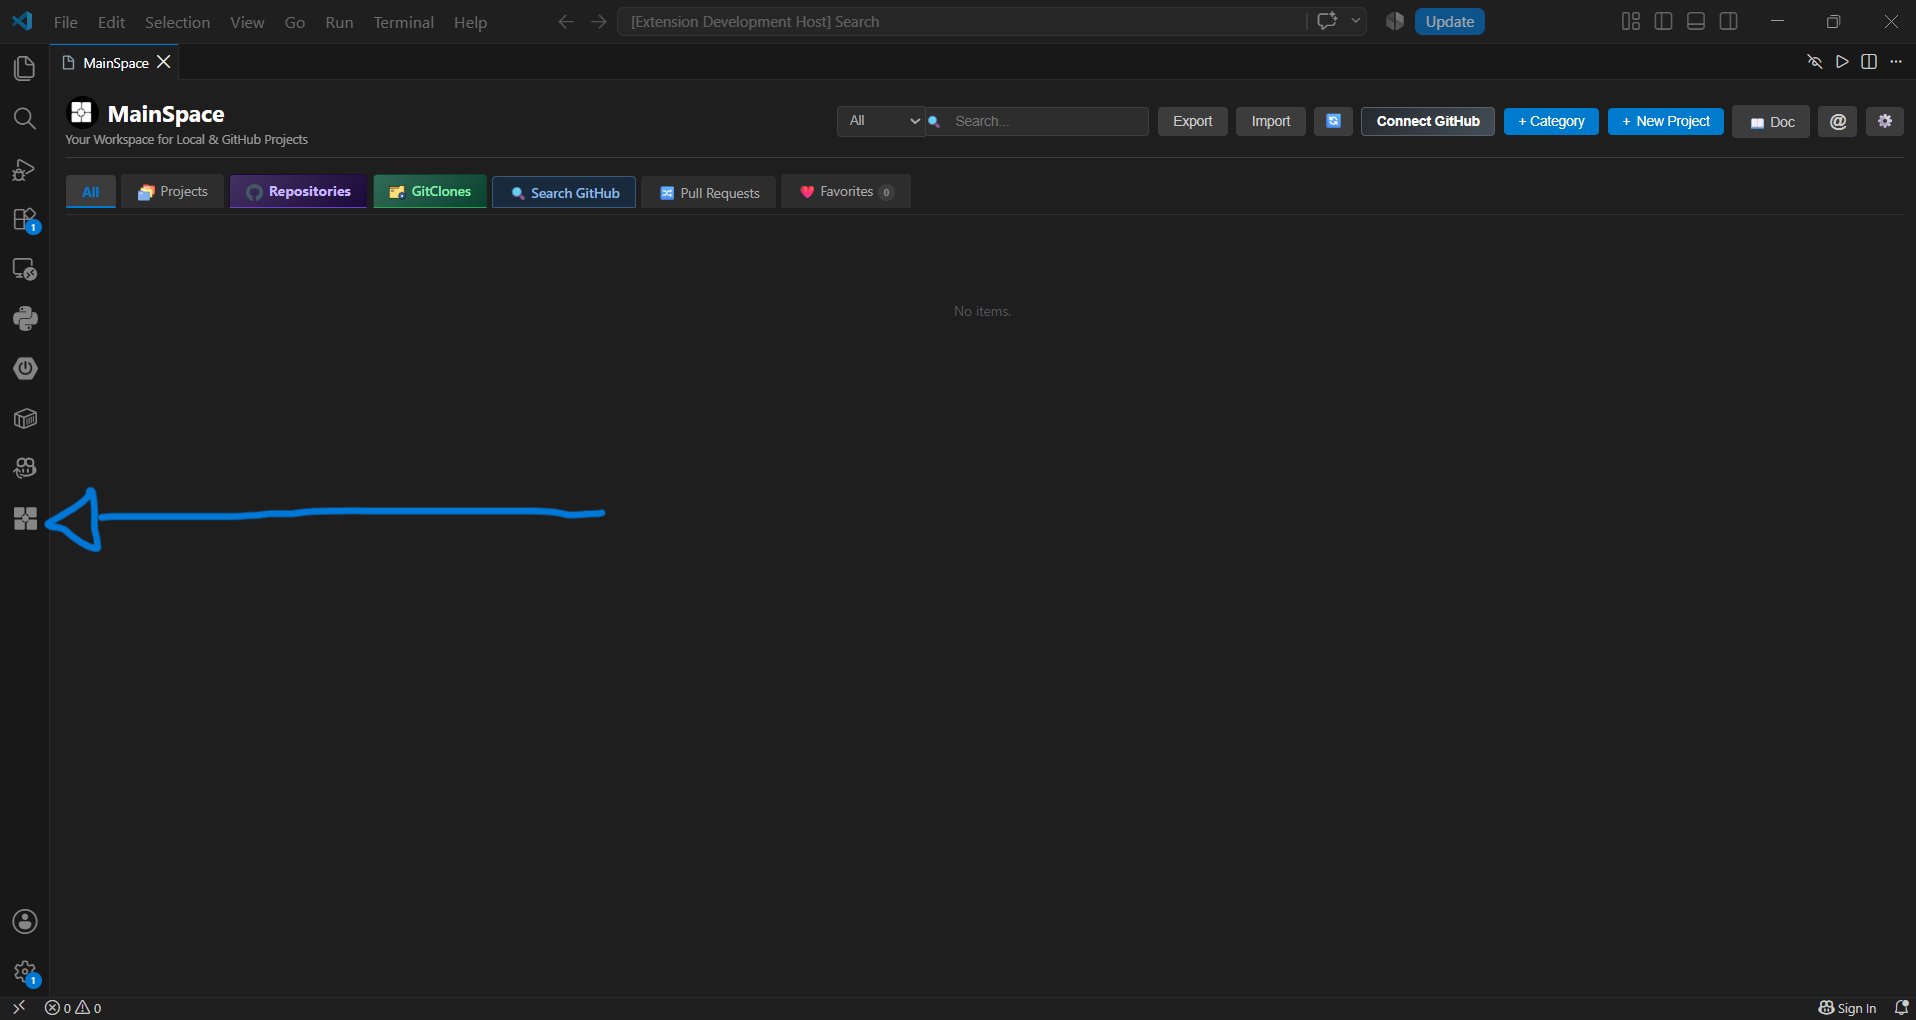
Task: Switch to the Projects tab
Action: 173,192
